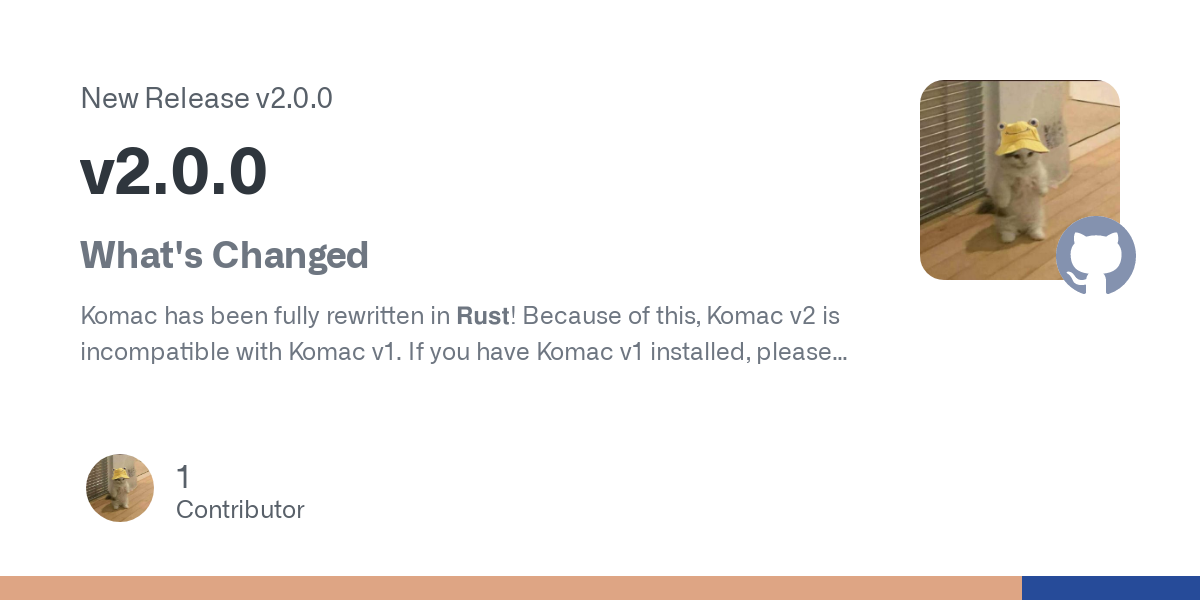
Task: Click the "What's Changed" heading
Action: point(224,256)
